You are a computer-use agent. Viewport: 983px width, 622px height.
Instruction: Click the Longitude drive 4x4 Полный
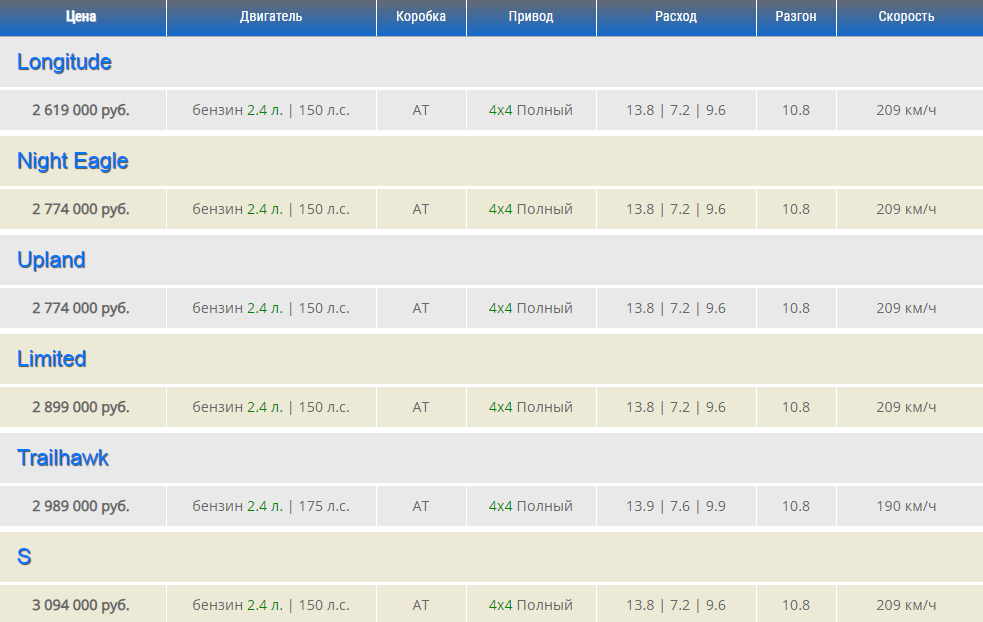click(531, 110)
